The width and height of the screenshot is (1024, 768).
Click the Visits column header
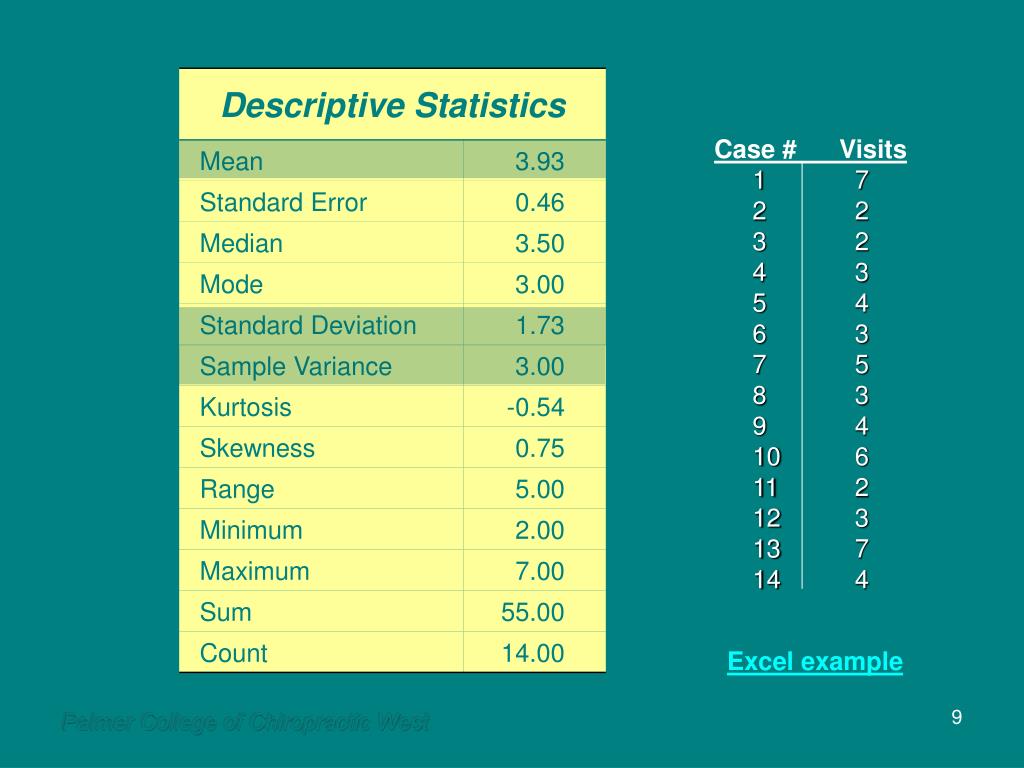click(872, 150)
